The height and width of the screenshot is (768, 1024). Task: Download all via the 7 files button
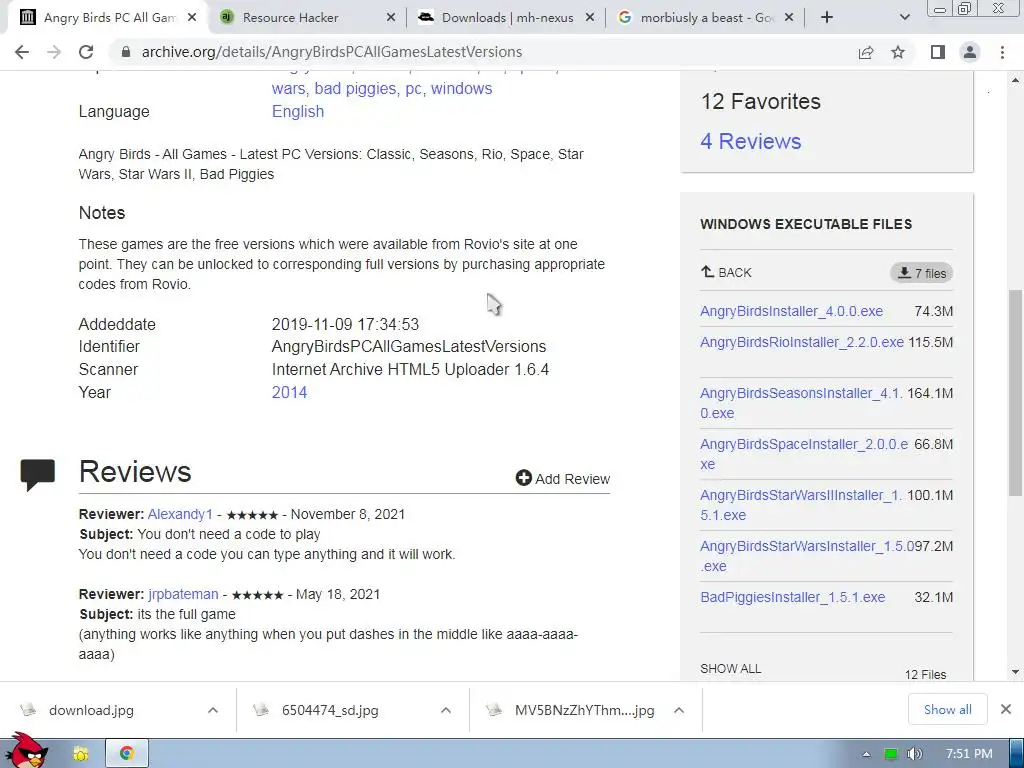coord(921,273)
